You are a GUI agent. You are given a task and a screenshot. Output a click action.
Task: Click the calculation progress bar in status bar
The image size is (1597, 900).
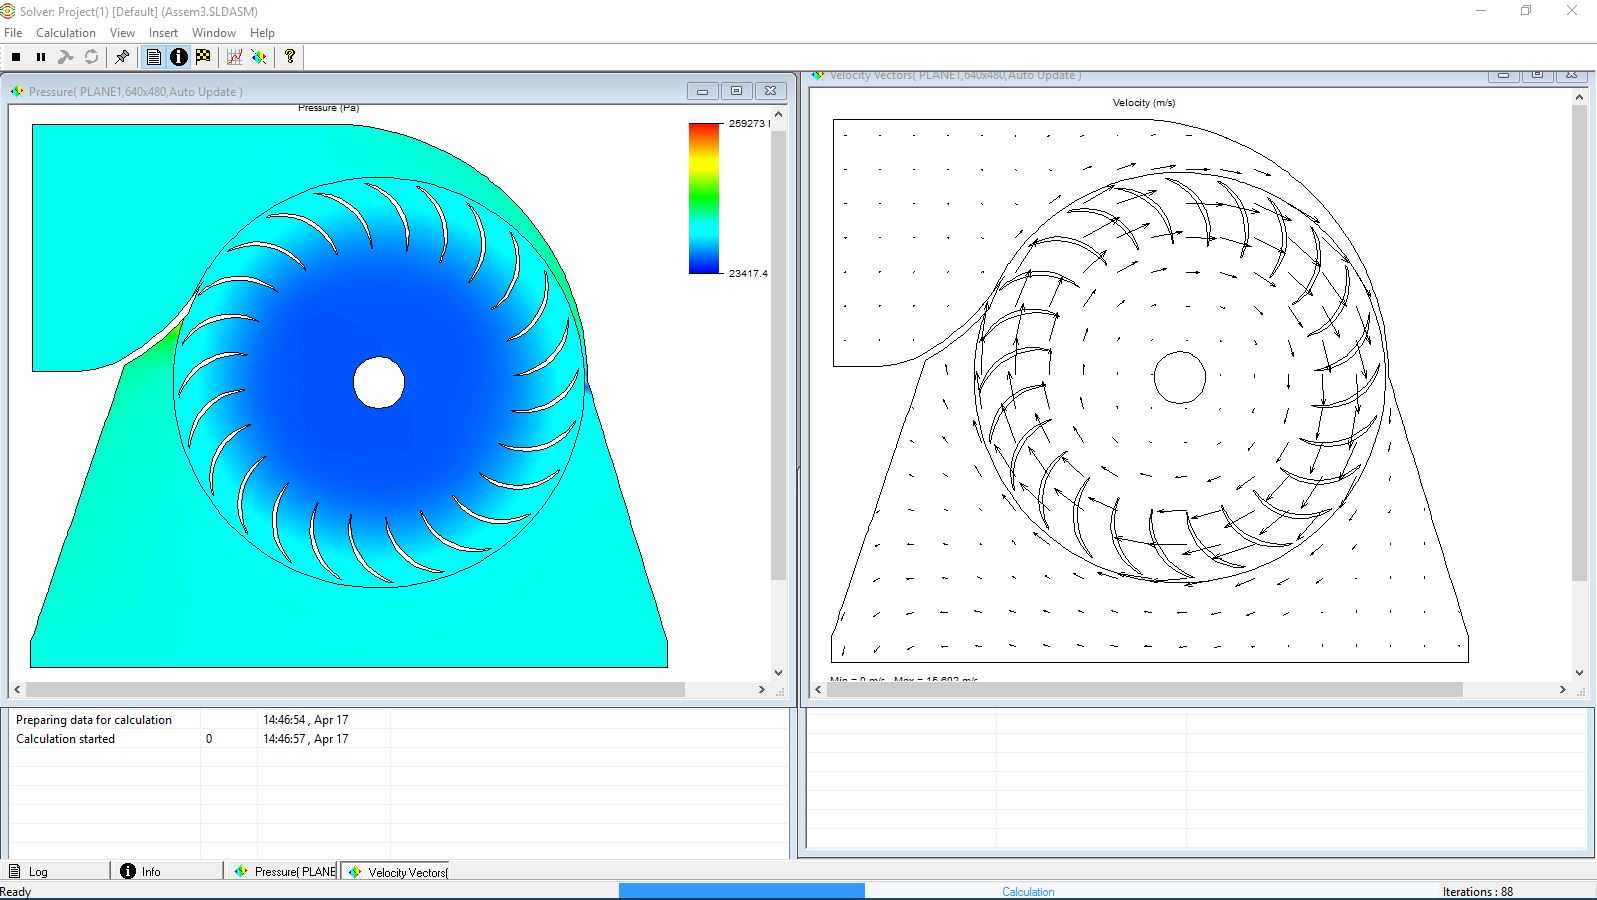[742, 891]
